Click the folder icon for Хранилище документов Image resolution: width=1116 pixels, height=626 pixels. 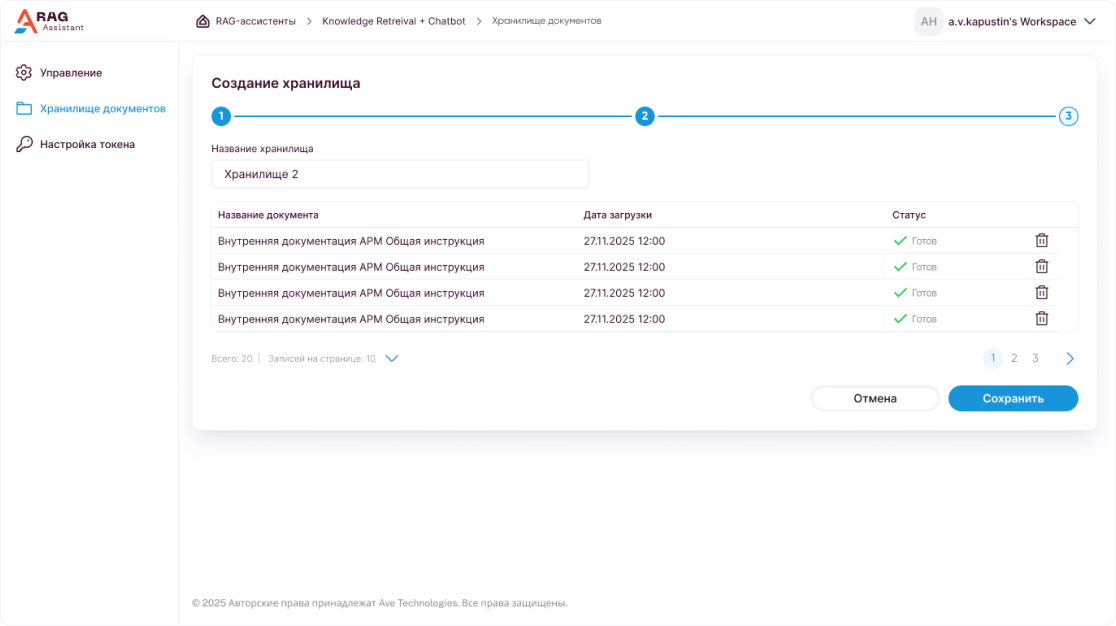pyautogui.click(x=24, y=109)
